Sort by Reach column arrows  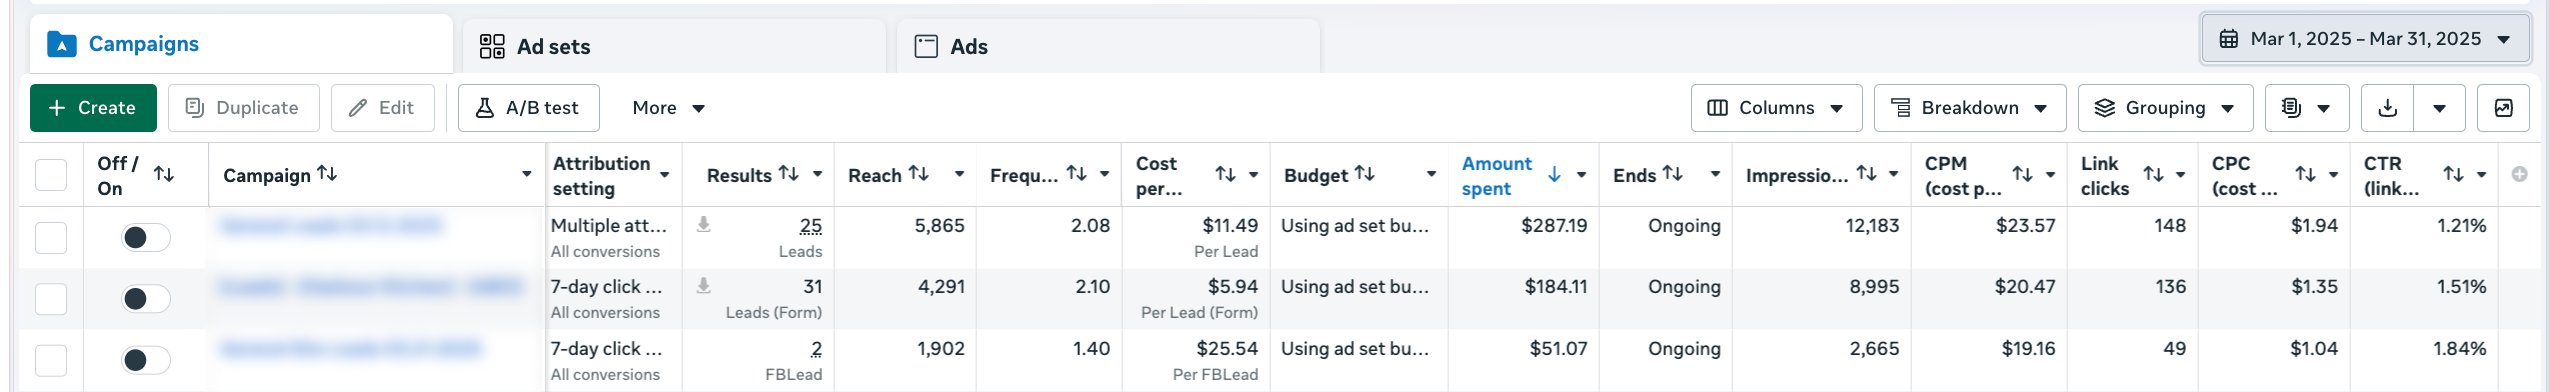pyautogui.click(x=919, y=174)
